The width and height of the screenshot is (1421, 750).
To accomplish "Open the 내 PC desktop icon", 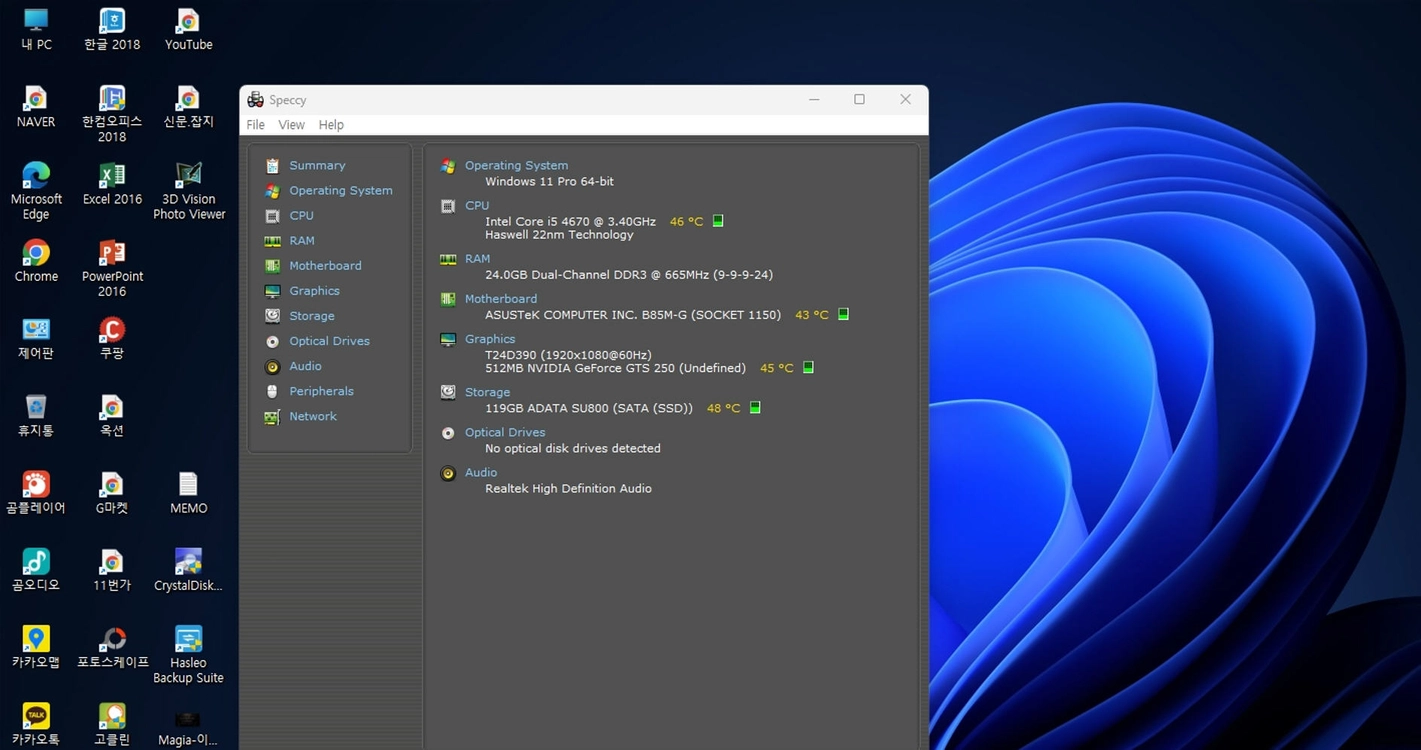I will [x=36, y=29].
